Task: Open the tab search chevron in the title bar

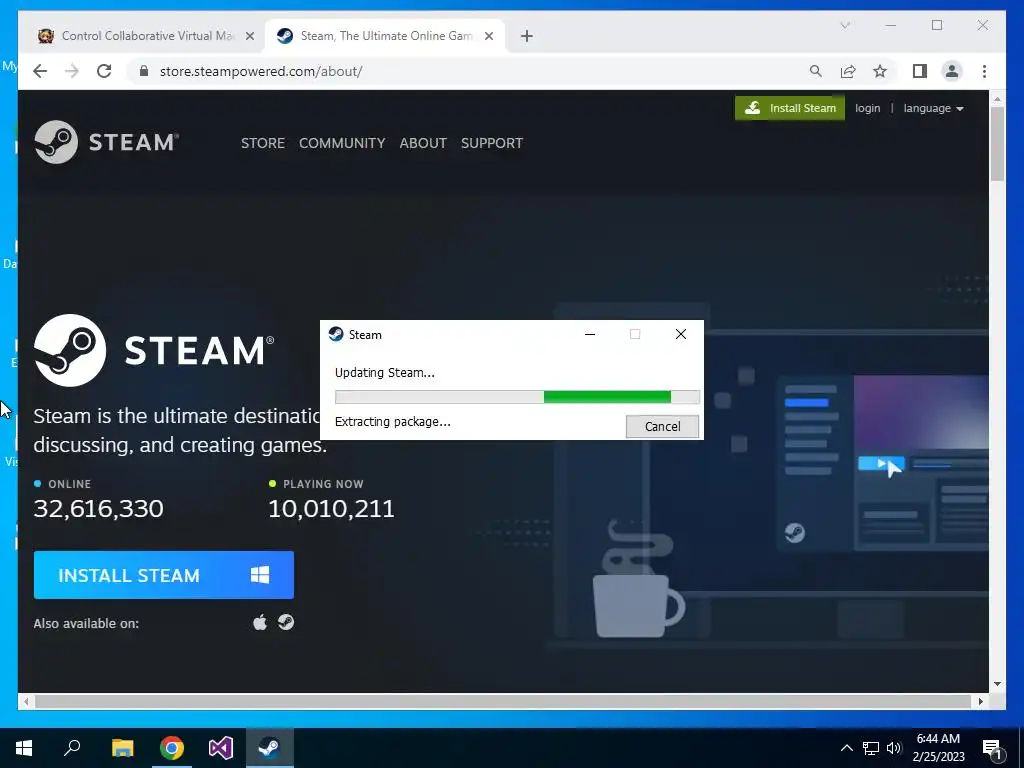Action: (x=844, y=25)
